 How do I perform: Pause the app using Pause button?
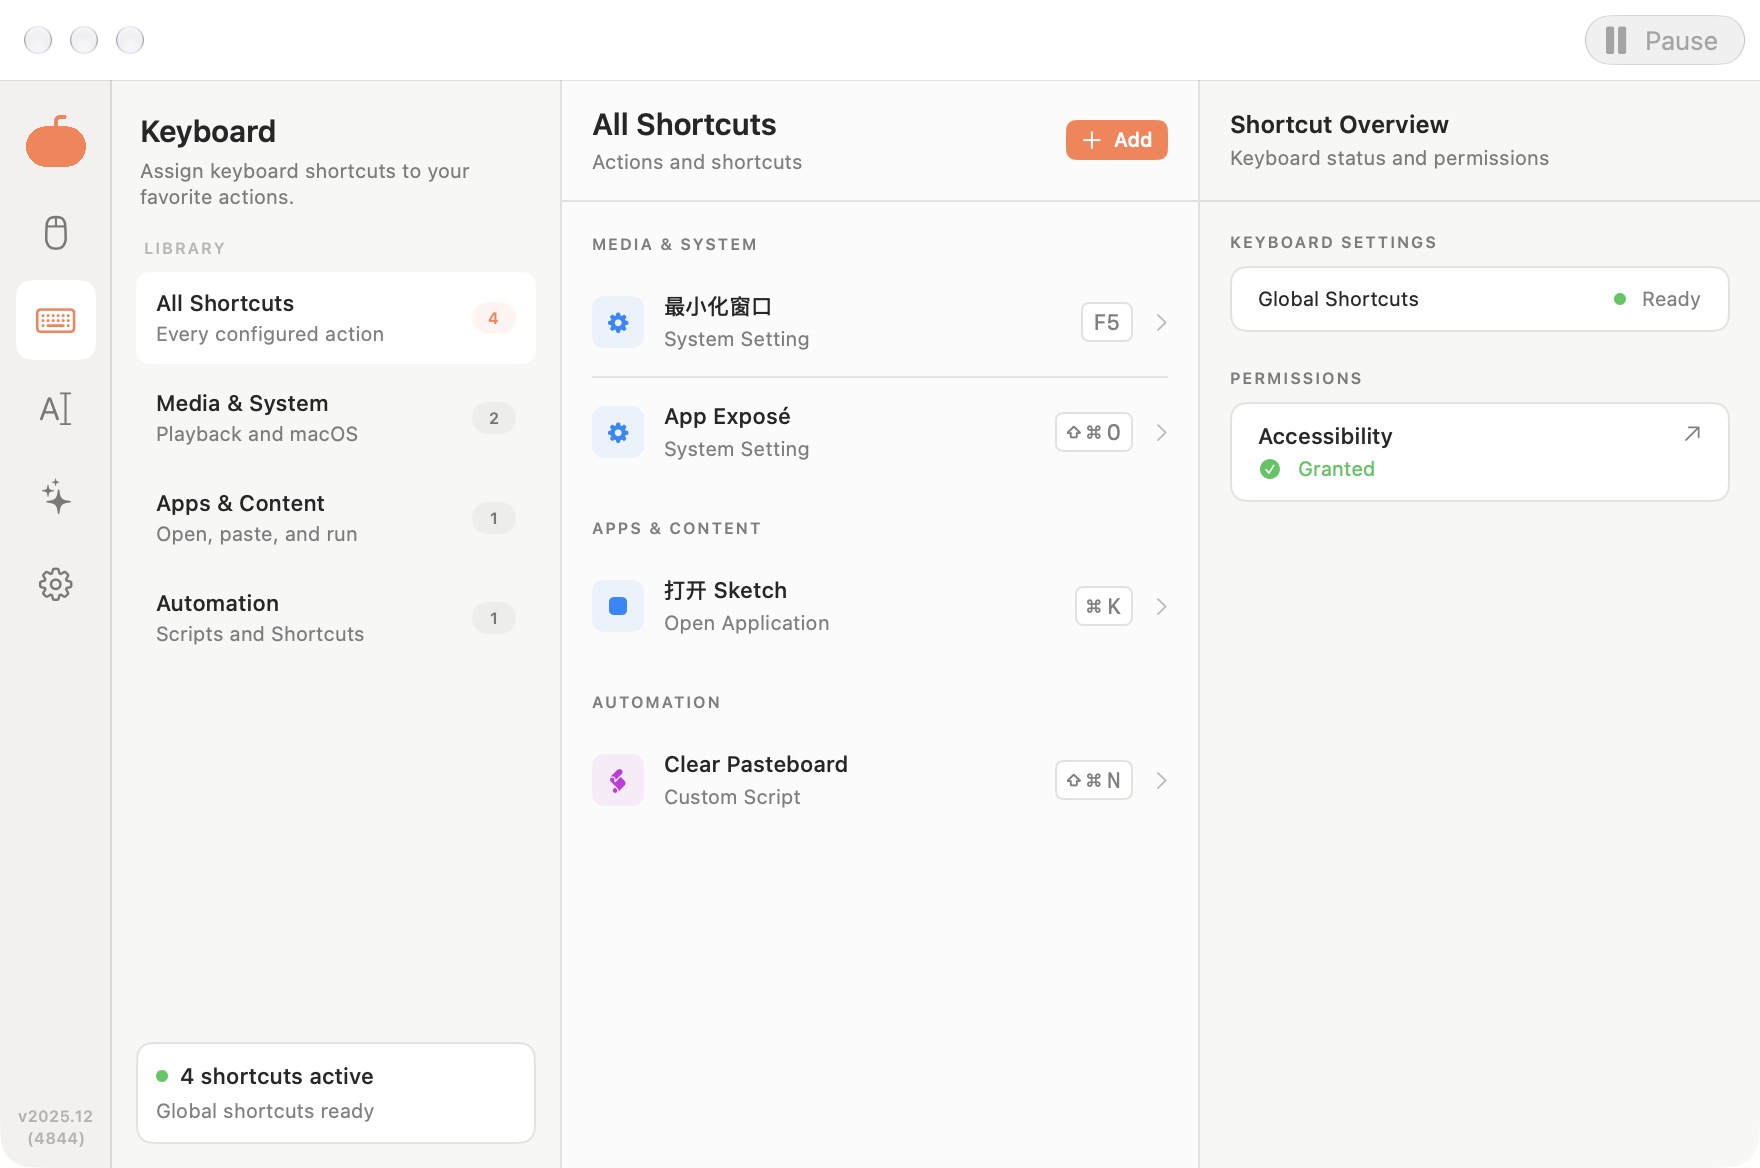[x=1664, y=40]
